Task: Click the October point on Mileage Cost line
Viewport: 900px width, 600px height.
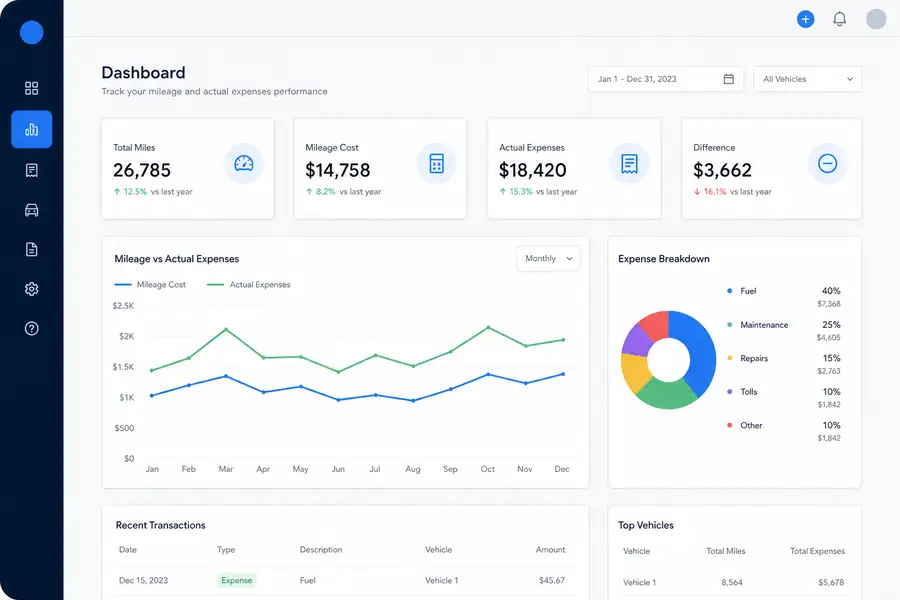Action: pos(488,374)
